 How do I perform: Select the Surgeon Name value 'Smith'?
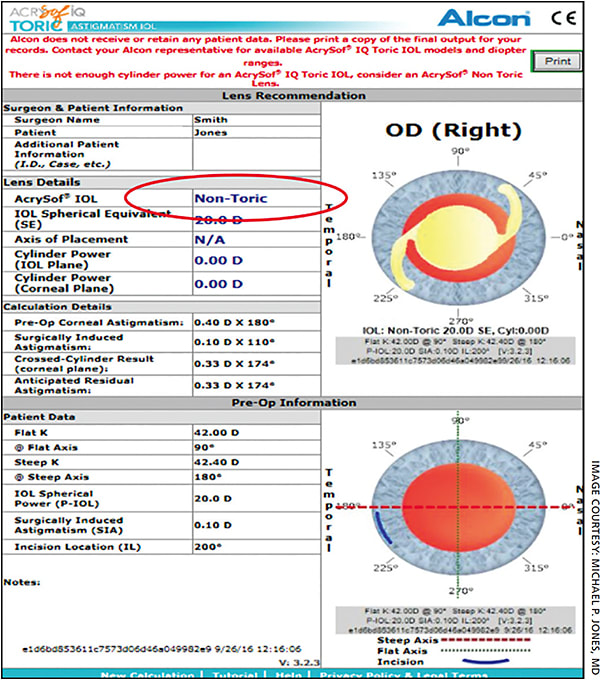211,120
